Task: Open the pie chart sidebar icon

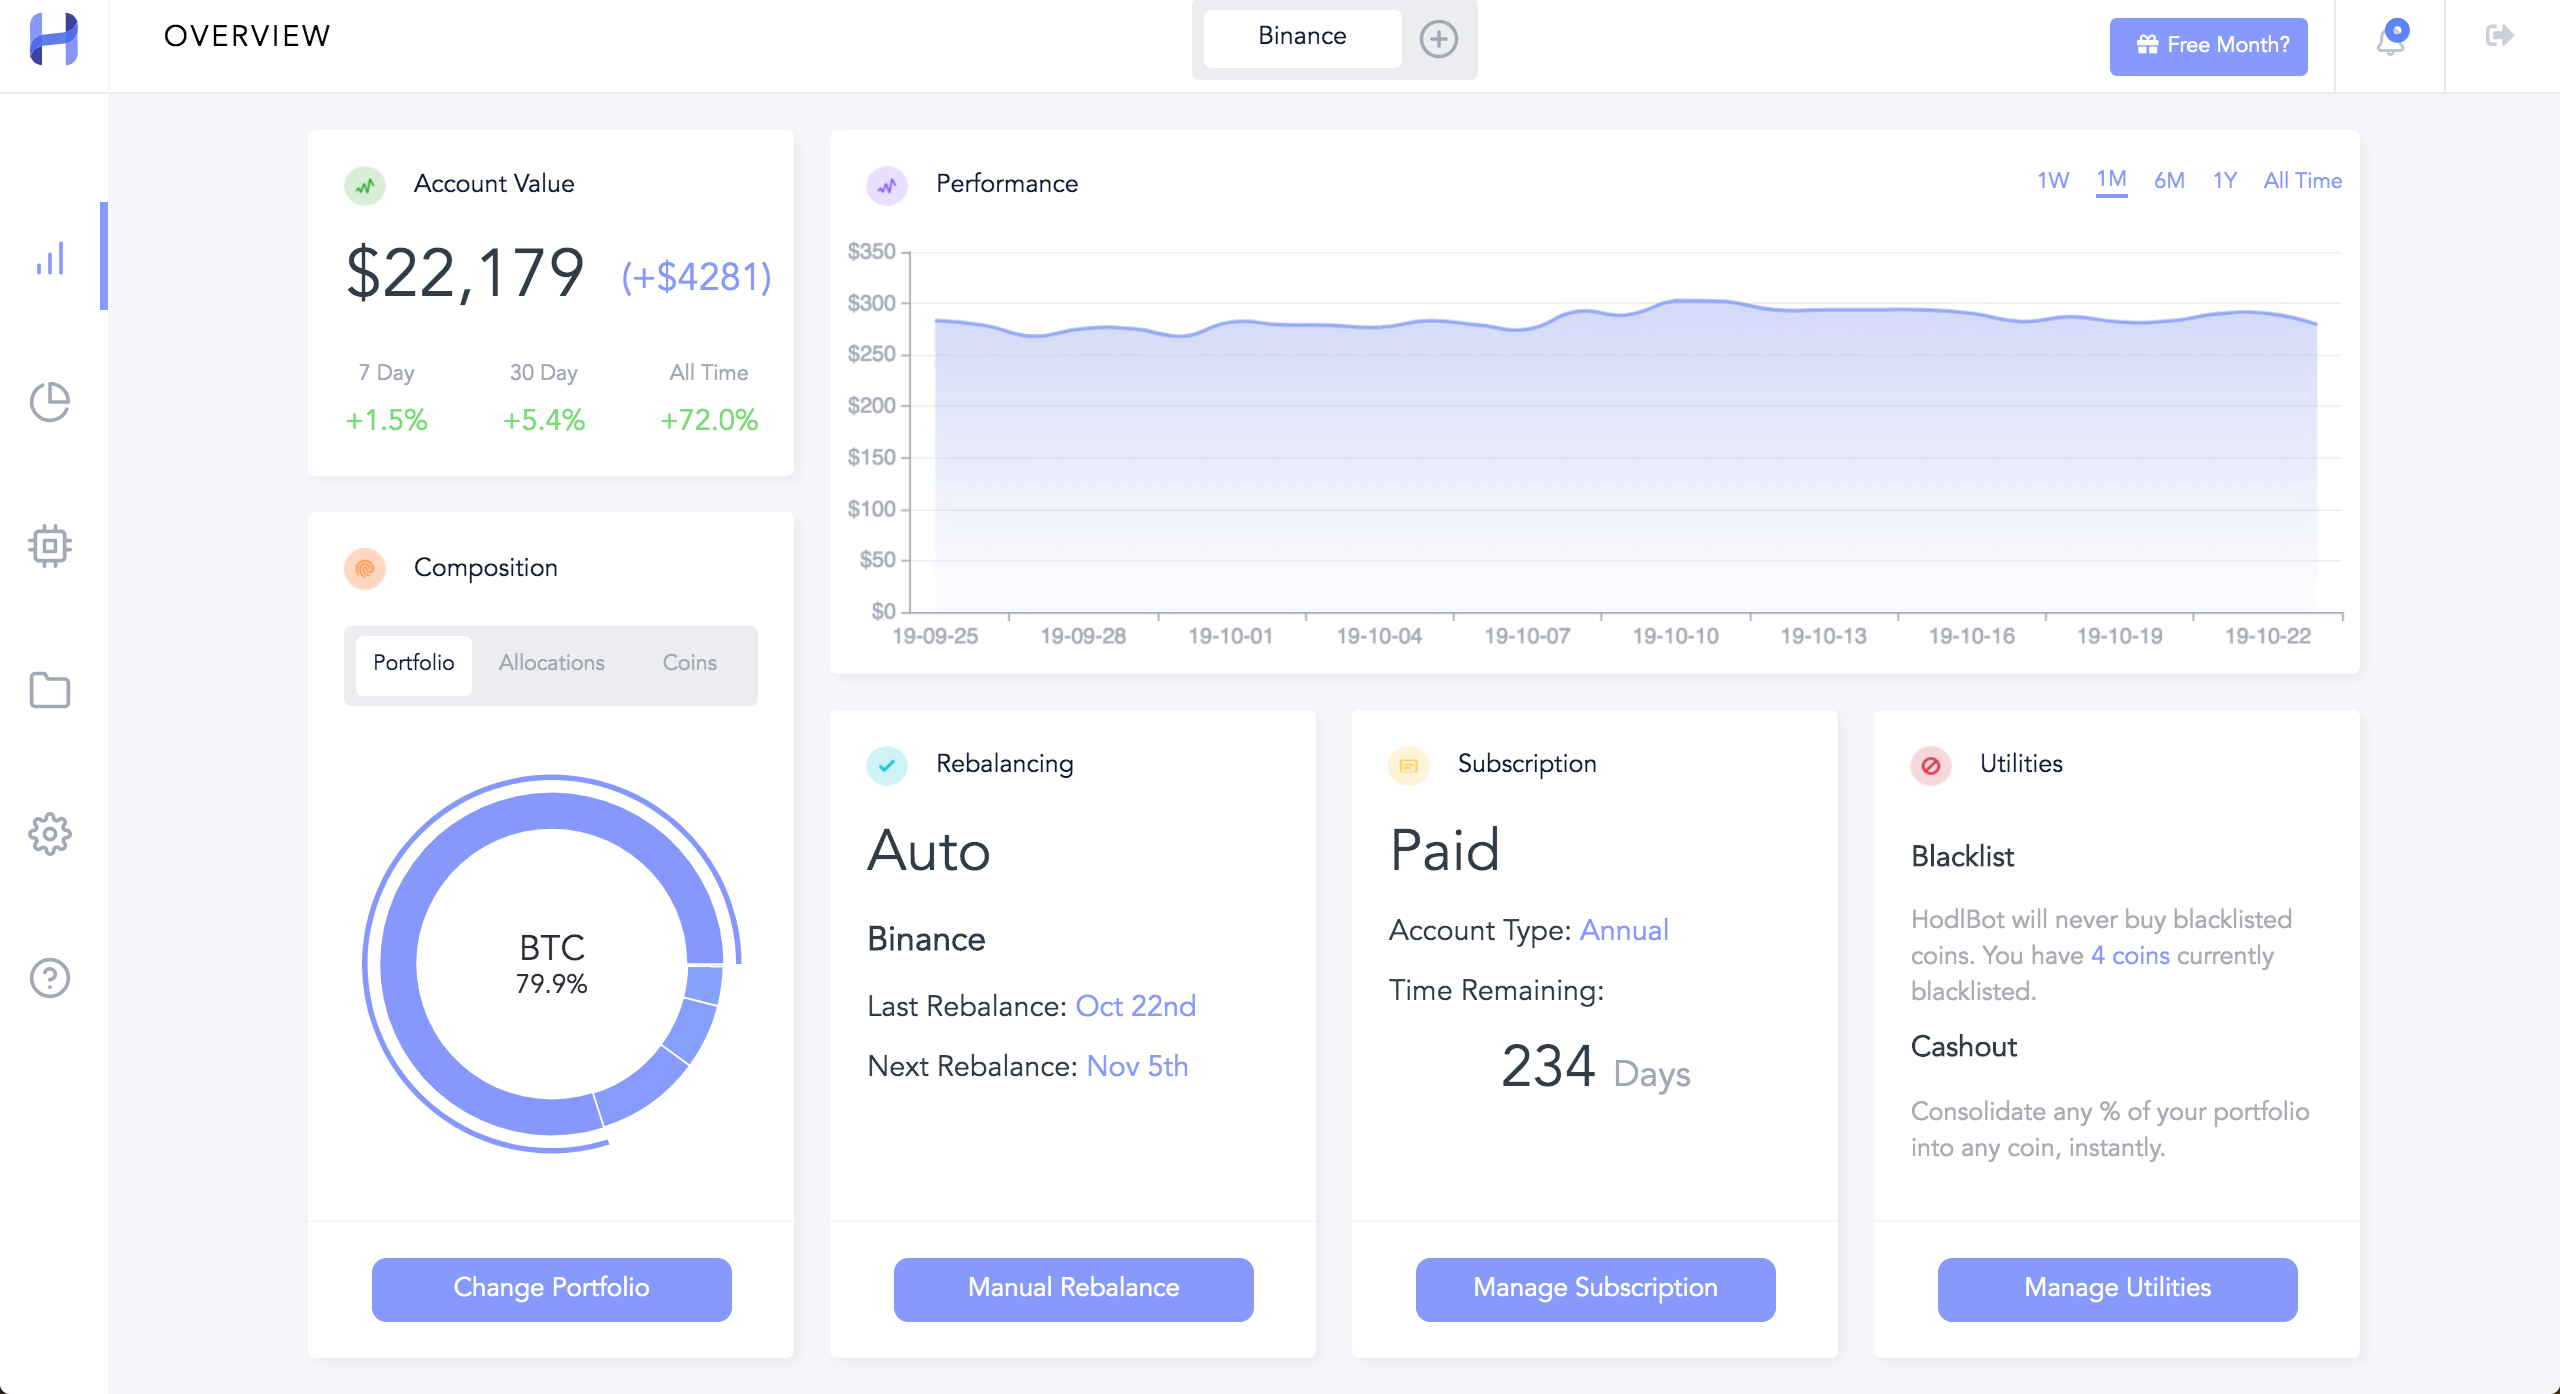Action: coord(50,402)
